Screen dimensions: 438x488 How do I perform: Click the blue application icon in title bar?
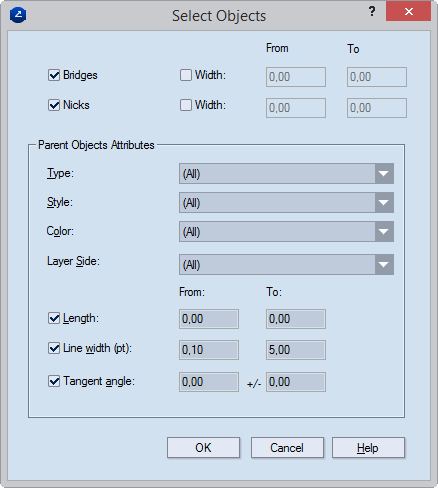click(x=18, y=15)
